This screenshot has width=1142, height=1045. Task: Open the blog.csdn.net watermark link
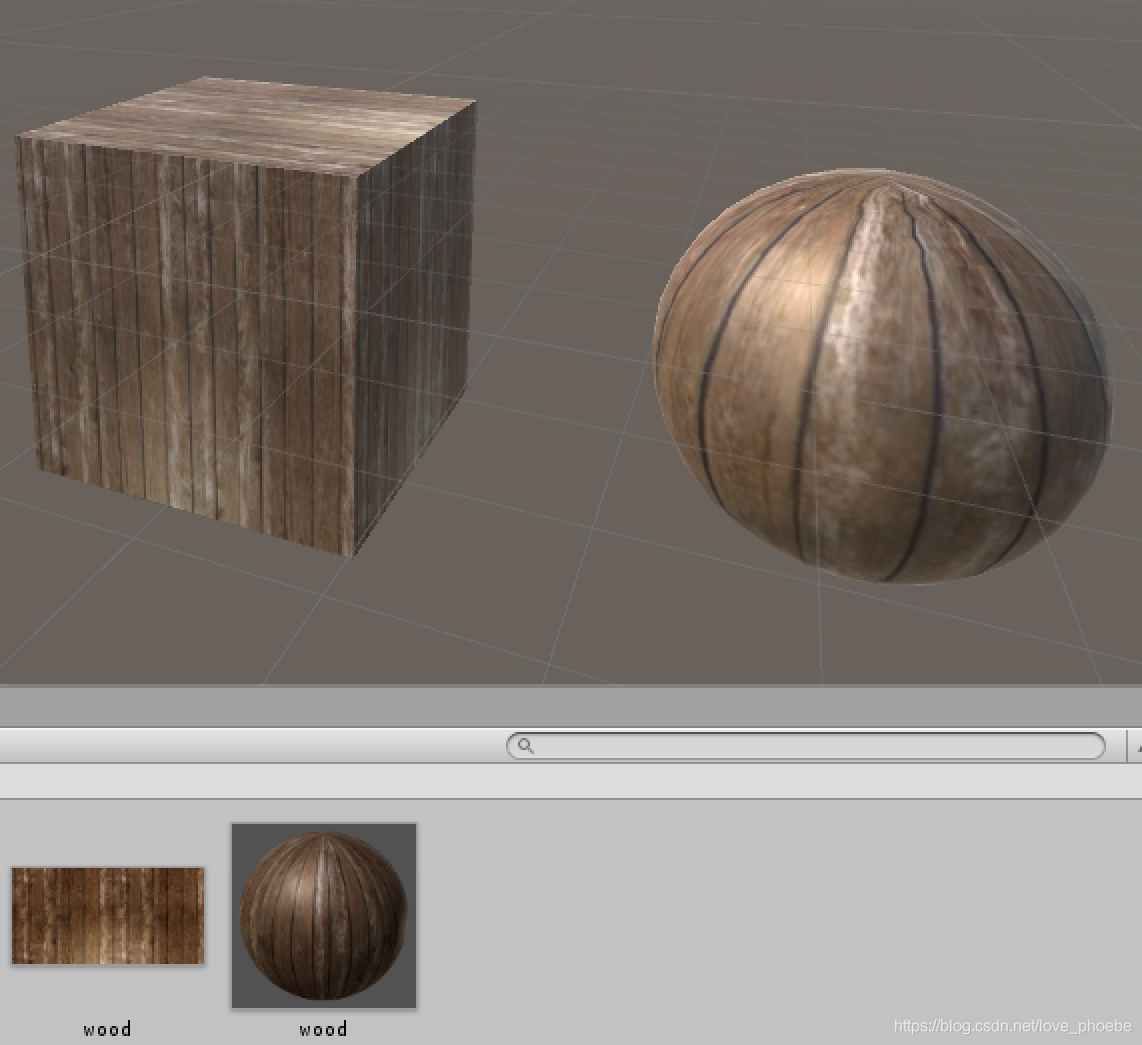tap(1012, 1026)
